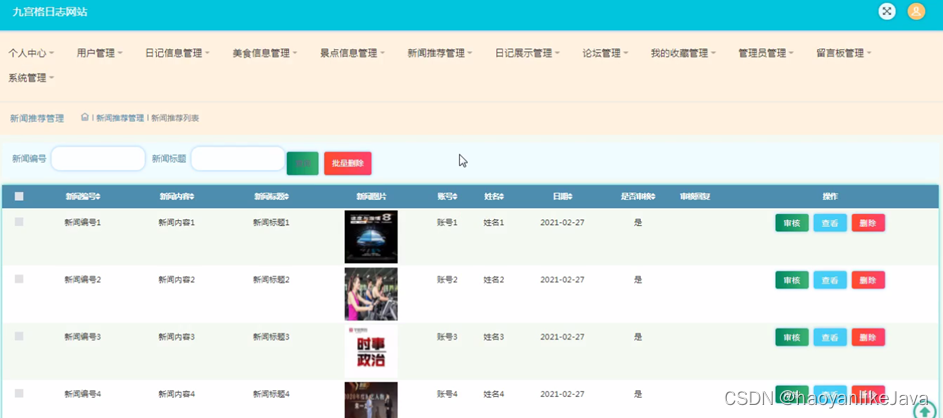Sort table by 姓名 column
This screenshot has height=418, width=943.
(494, 196)
